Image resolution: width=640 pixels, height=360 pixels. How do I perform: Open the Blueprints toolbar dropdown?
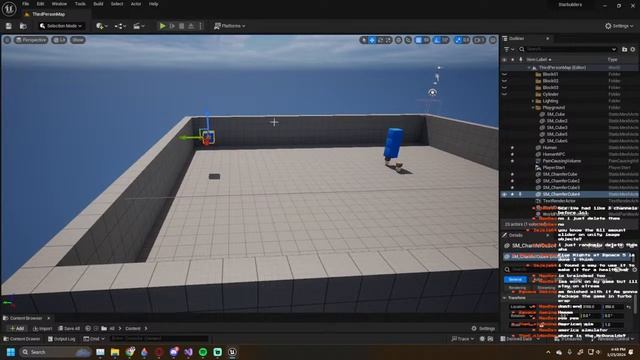pos(120,26)
